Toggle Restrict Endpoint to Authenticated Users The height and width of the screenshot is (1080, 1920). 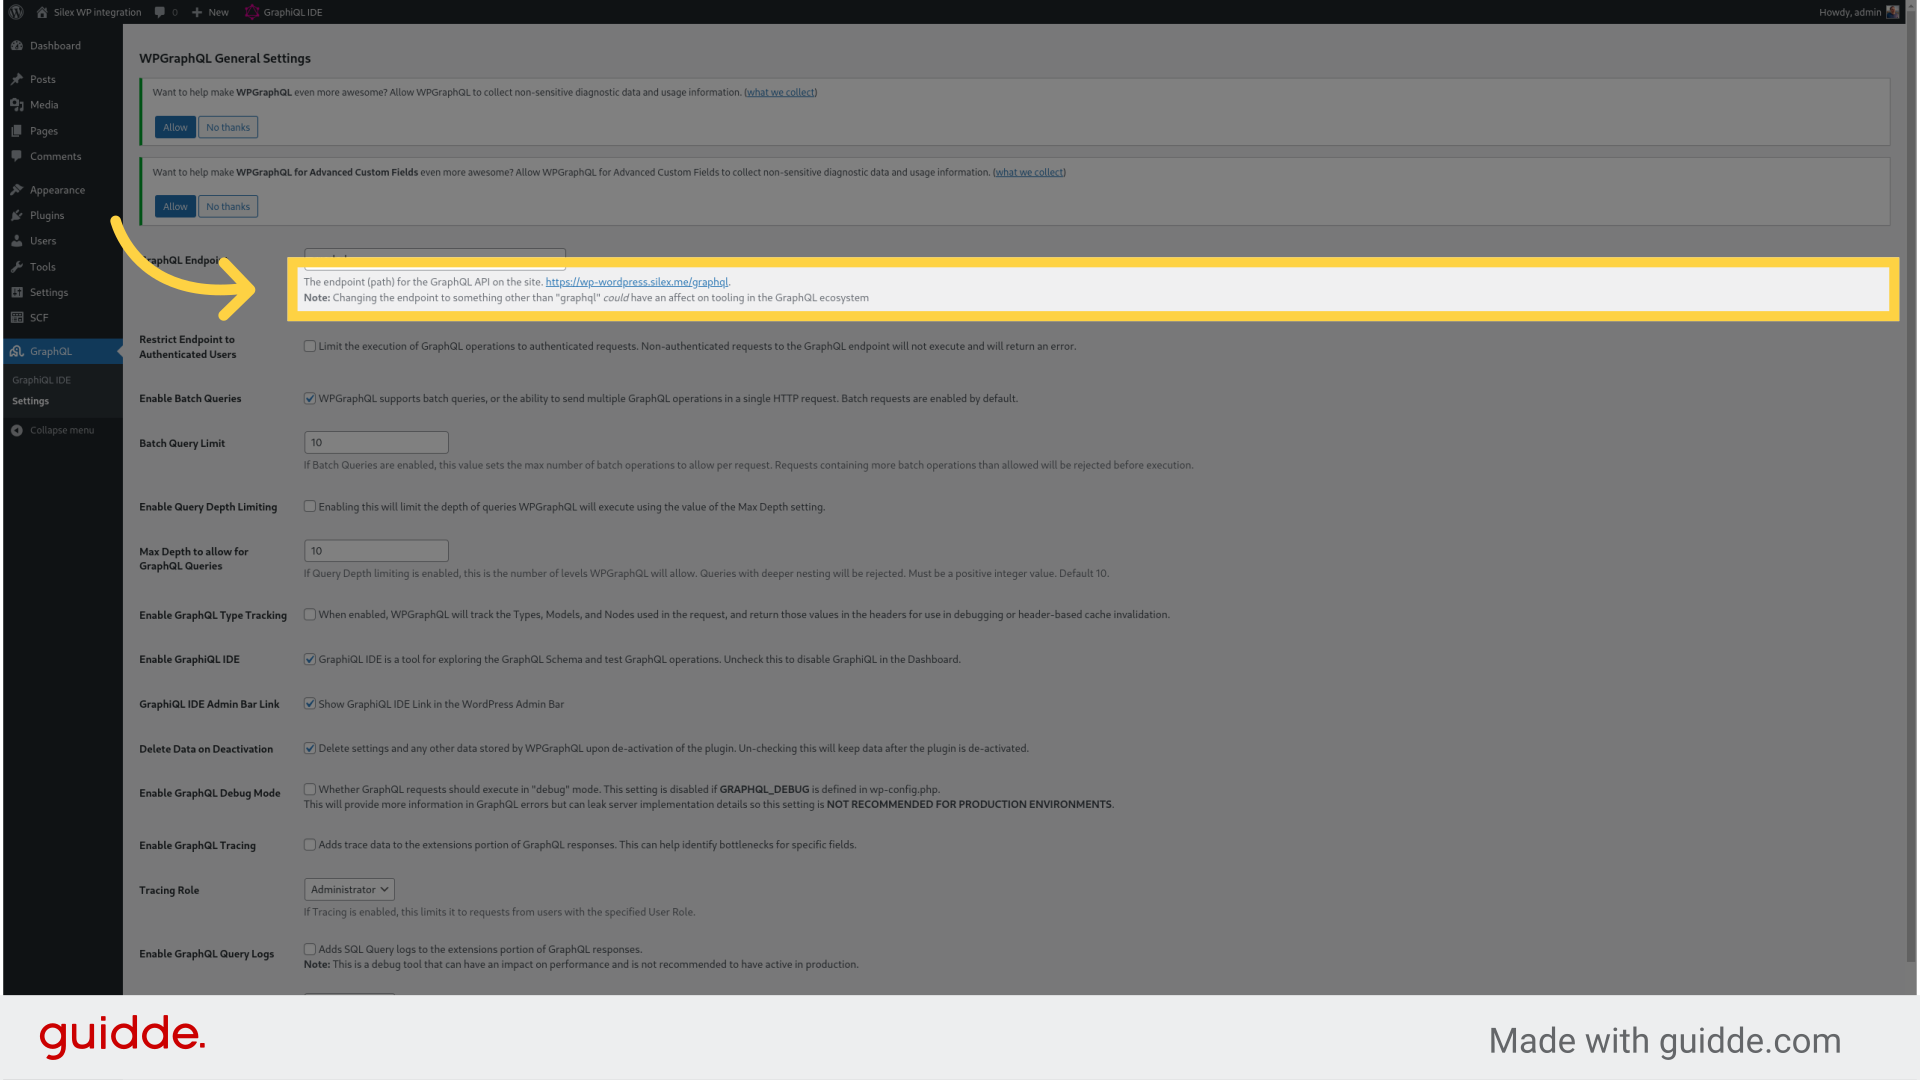[x=310, y=345]
